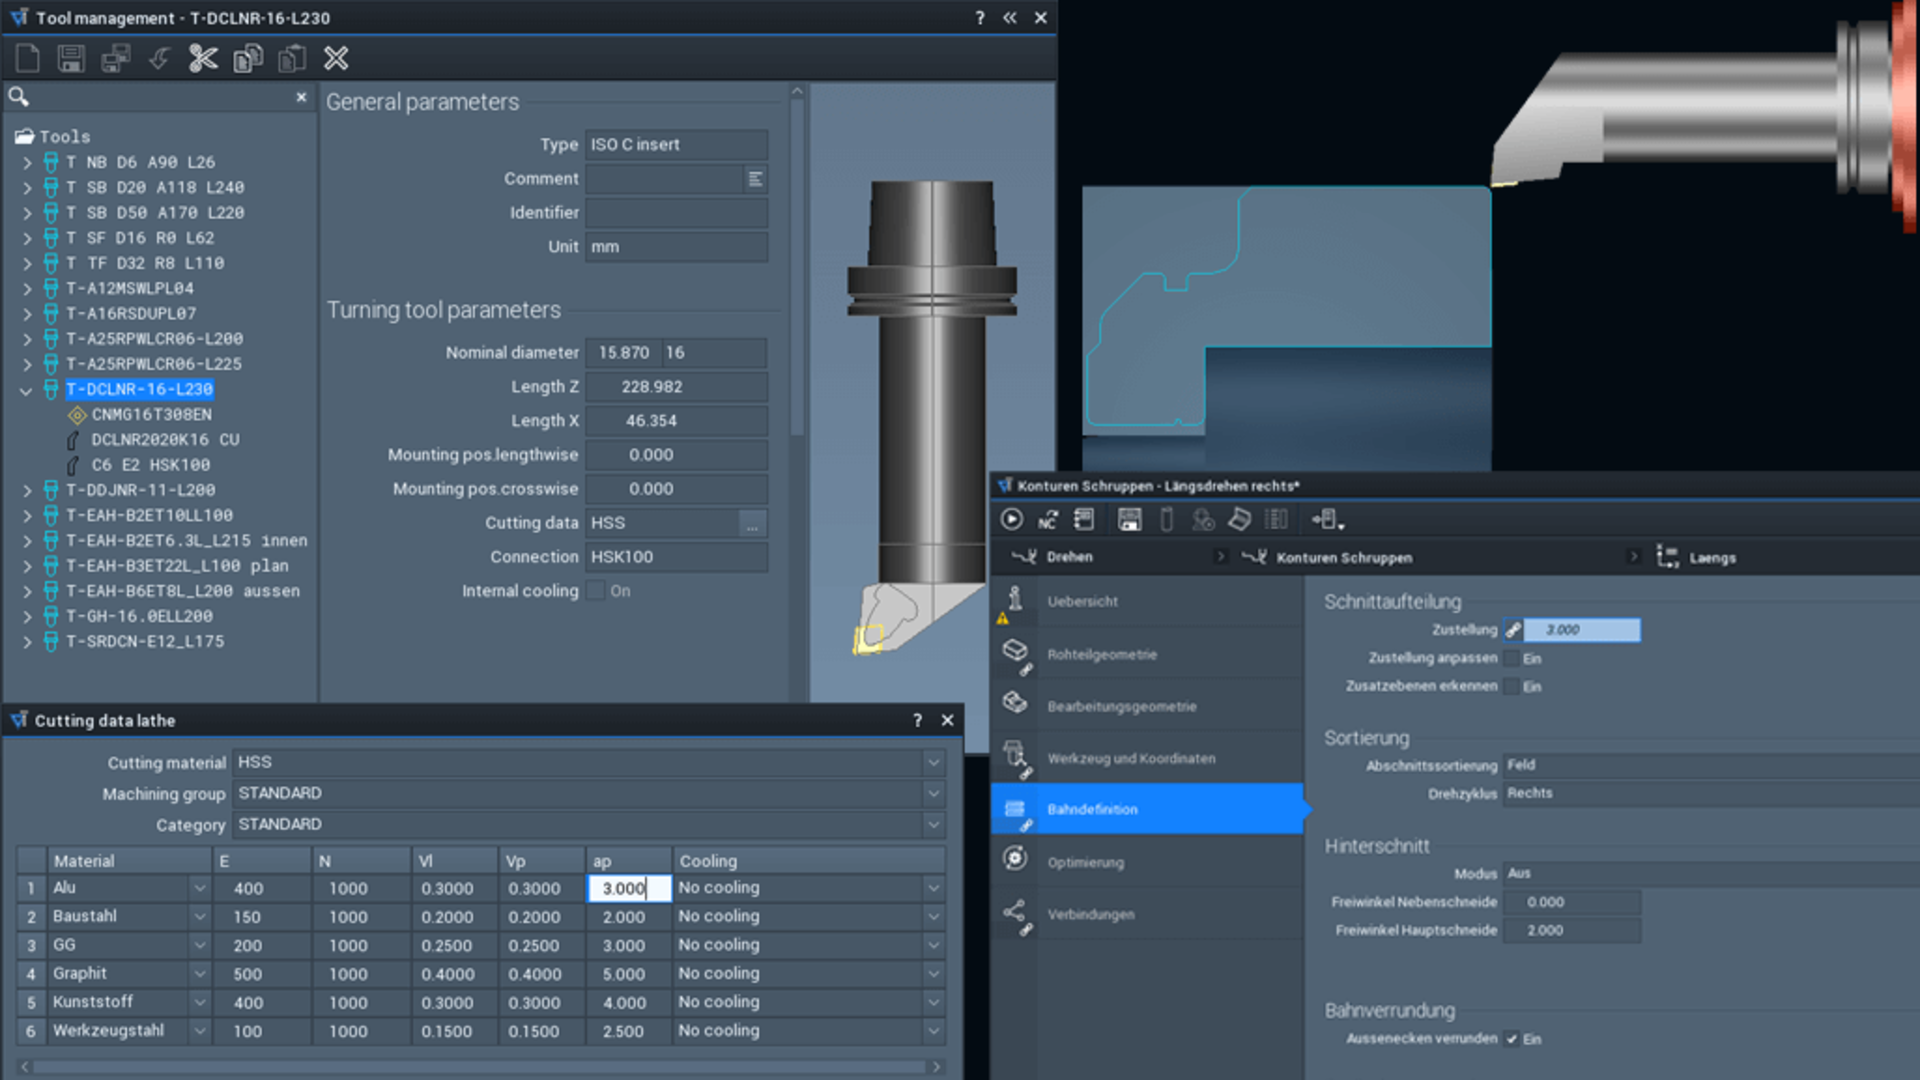Viewport: 1920px width, 1080px height.
Task: Uncheck the Aussenecken verrunden checkbox
Action: pyautogui.click(x=1513, y=1039)
